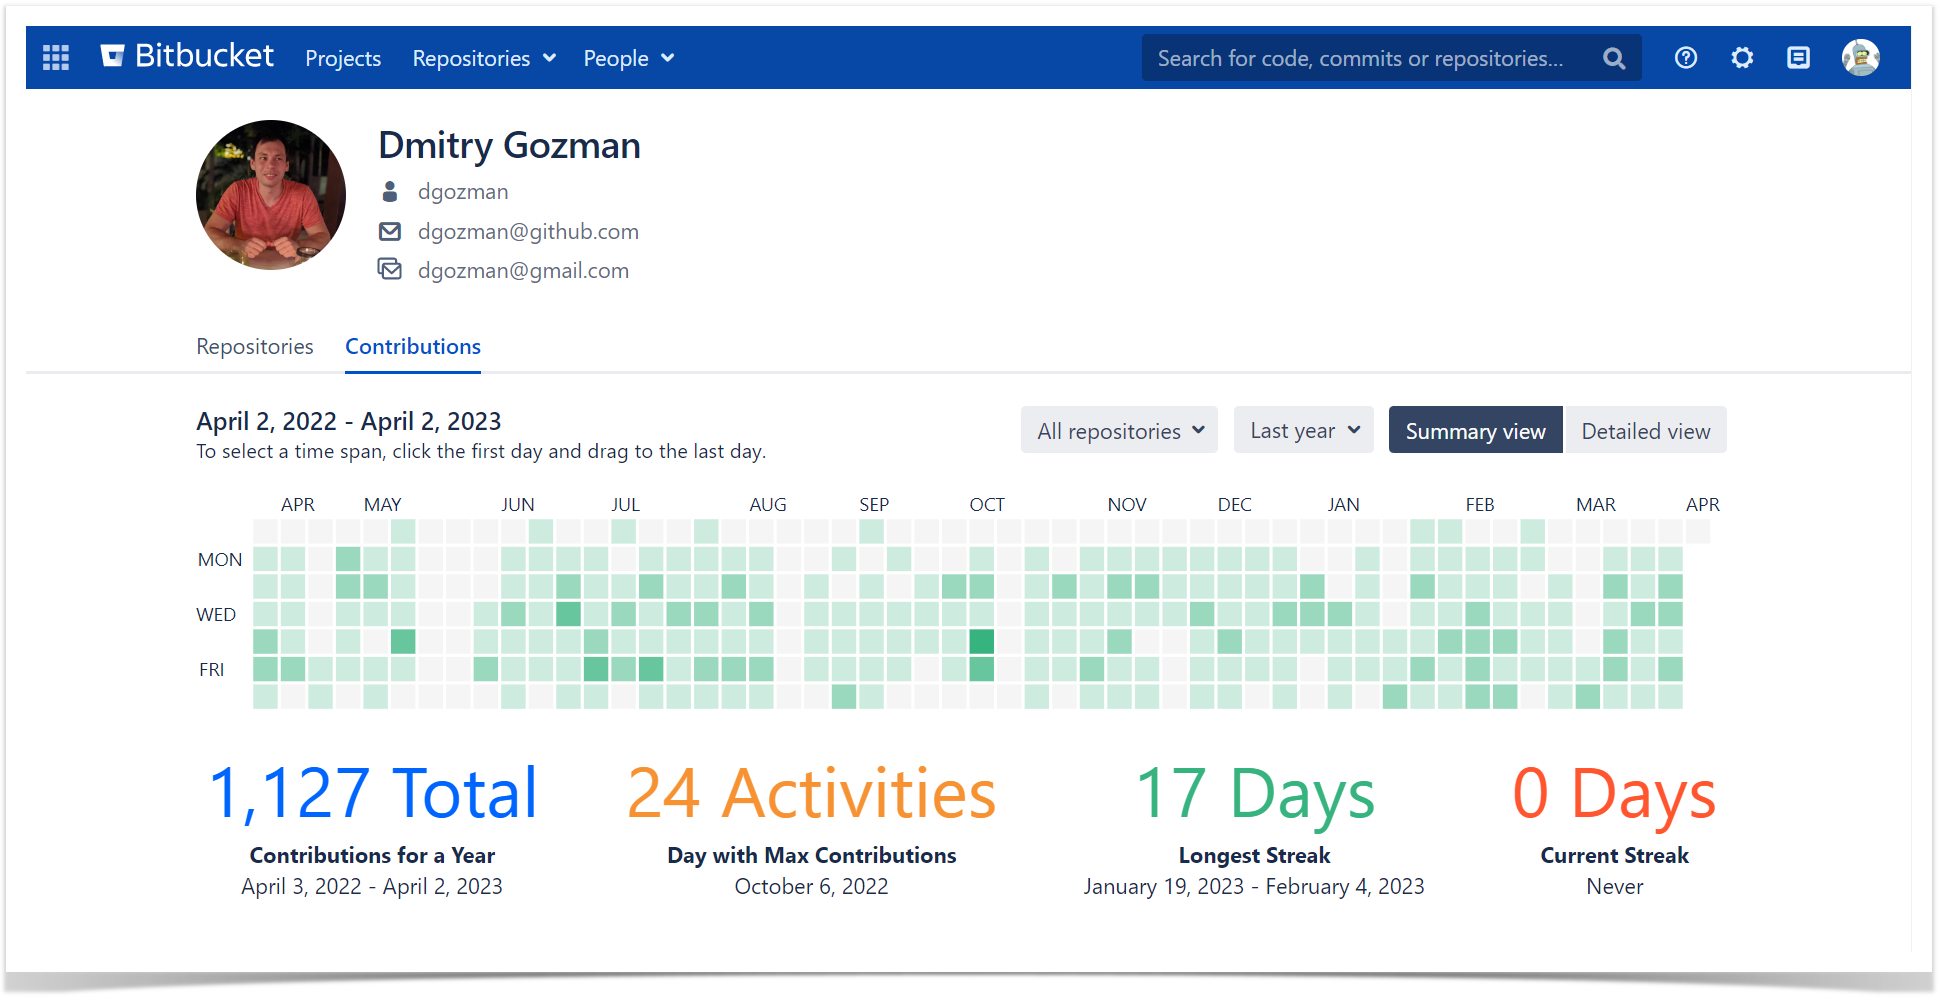The height and width of the screenshot is (1001, 1946).
Task: Focus the code search field
Action: click(1372, 59)
